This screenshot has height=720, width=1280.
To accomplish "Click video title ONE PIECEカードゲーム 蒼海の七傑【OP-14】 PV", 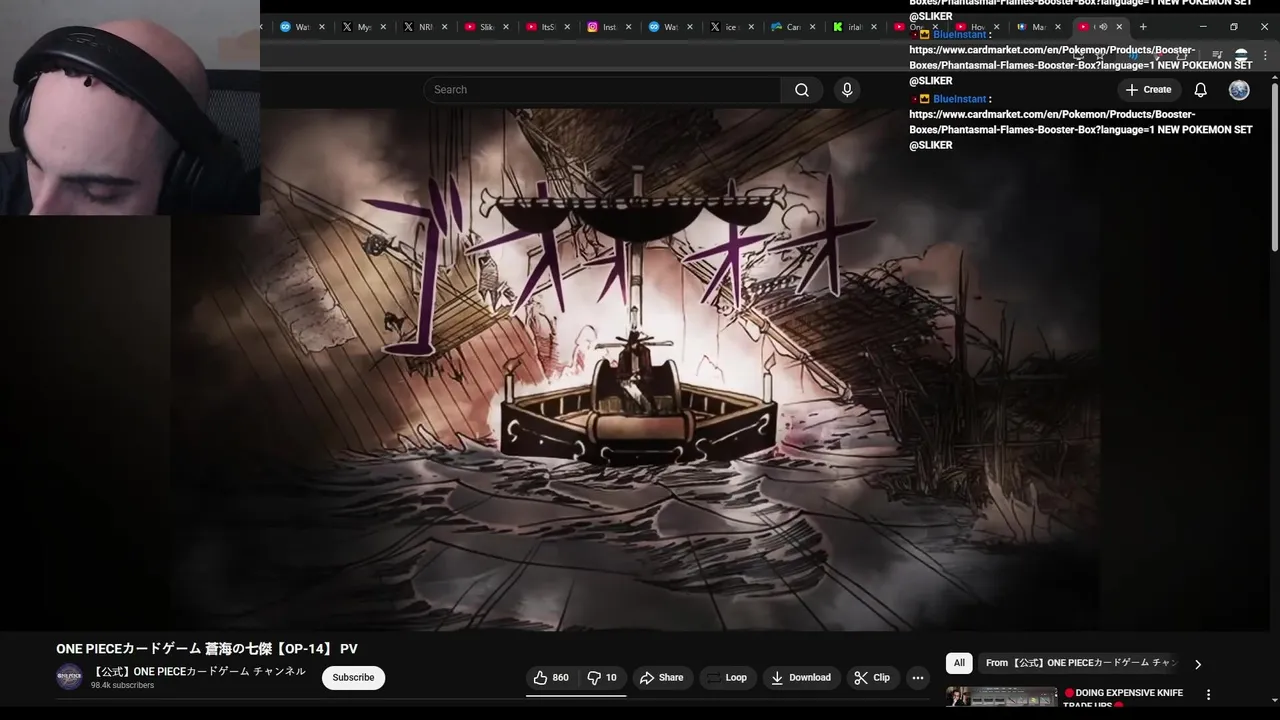I will [207, 649].
